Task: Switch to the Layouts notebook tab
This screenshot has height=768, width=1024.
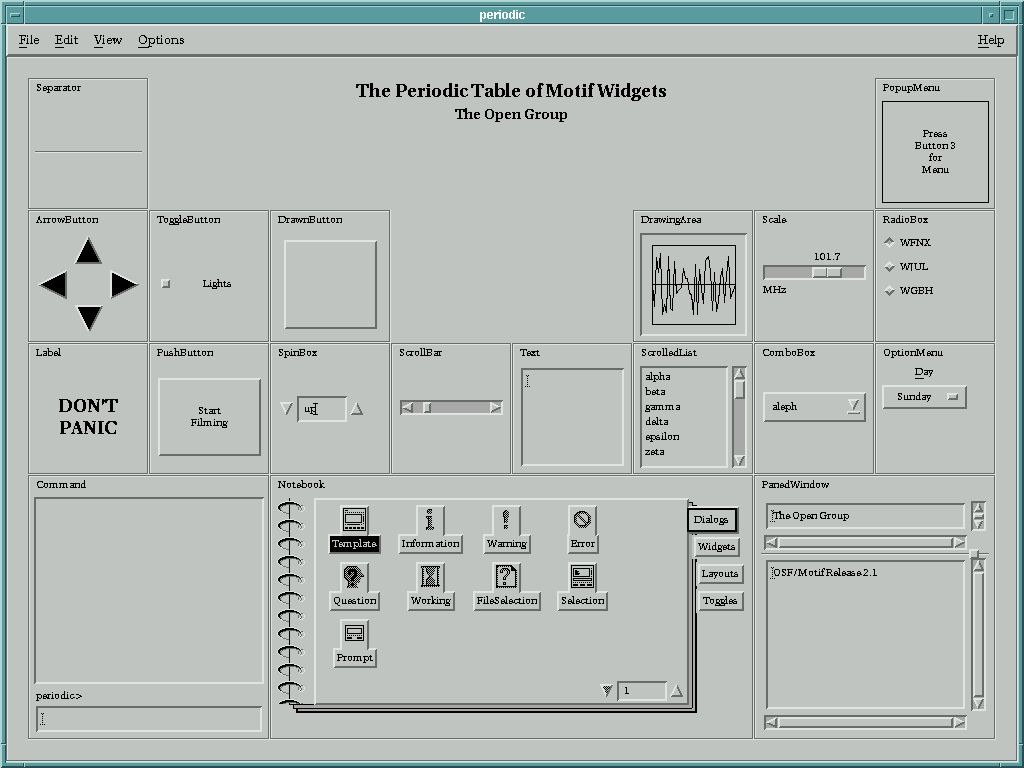Action: [719, 574]
